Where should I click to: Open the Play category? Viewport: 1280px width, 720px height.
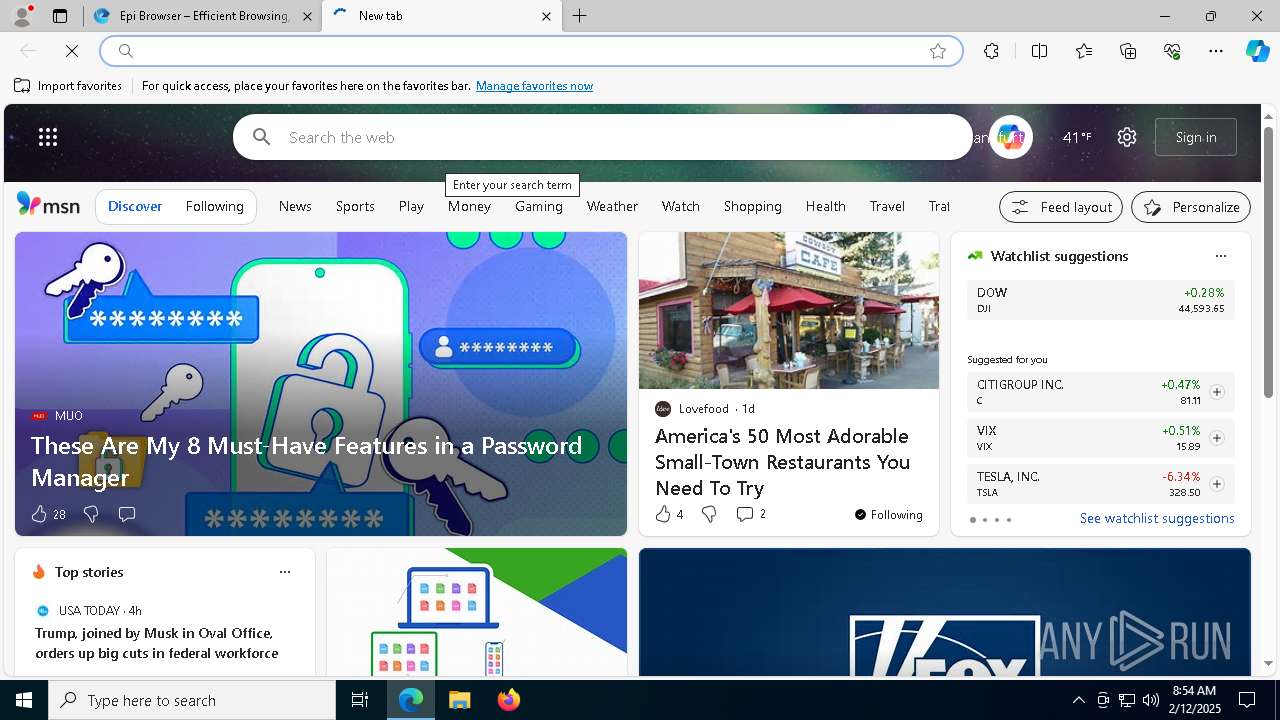[x=411, y=206]
